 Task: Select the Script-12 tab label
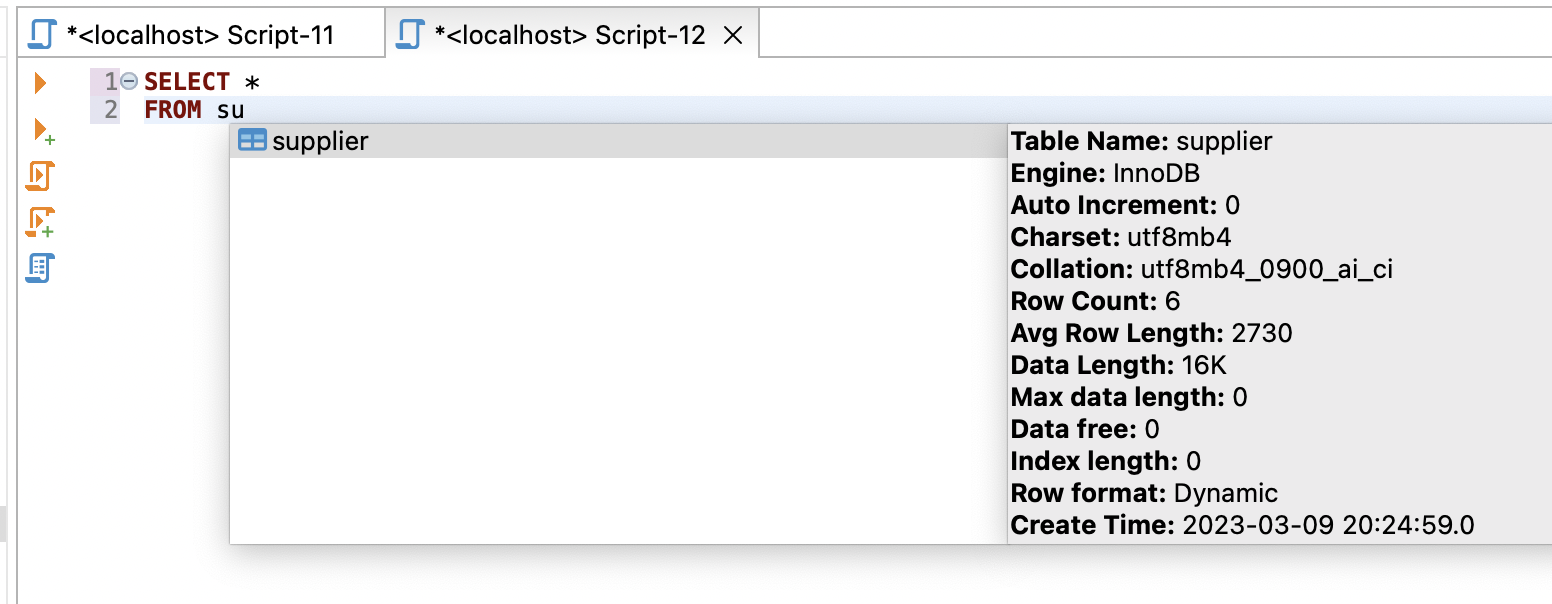coord(570,36)
